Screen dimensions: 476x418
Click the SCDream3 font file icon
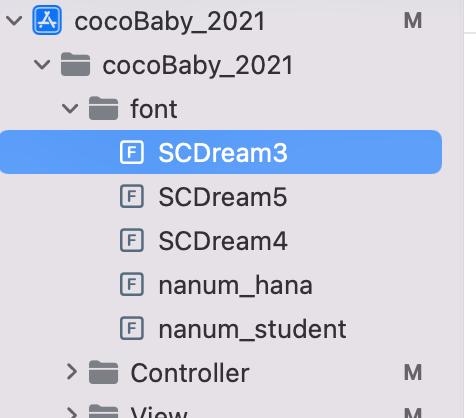click(132, 152)
